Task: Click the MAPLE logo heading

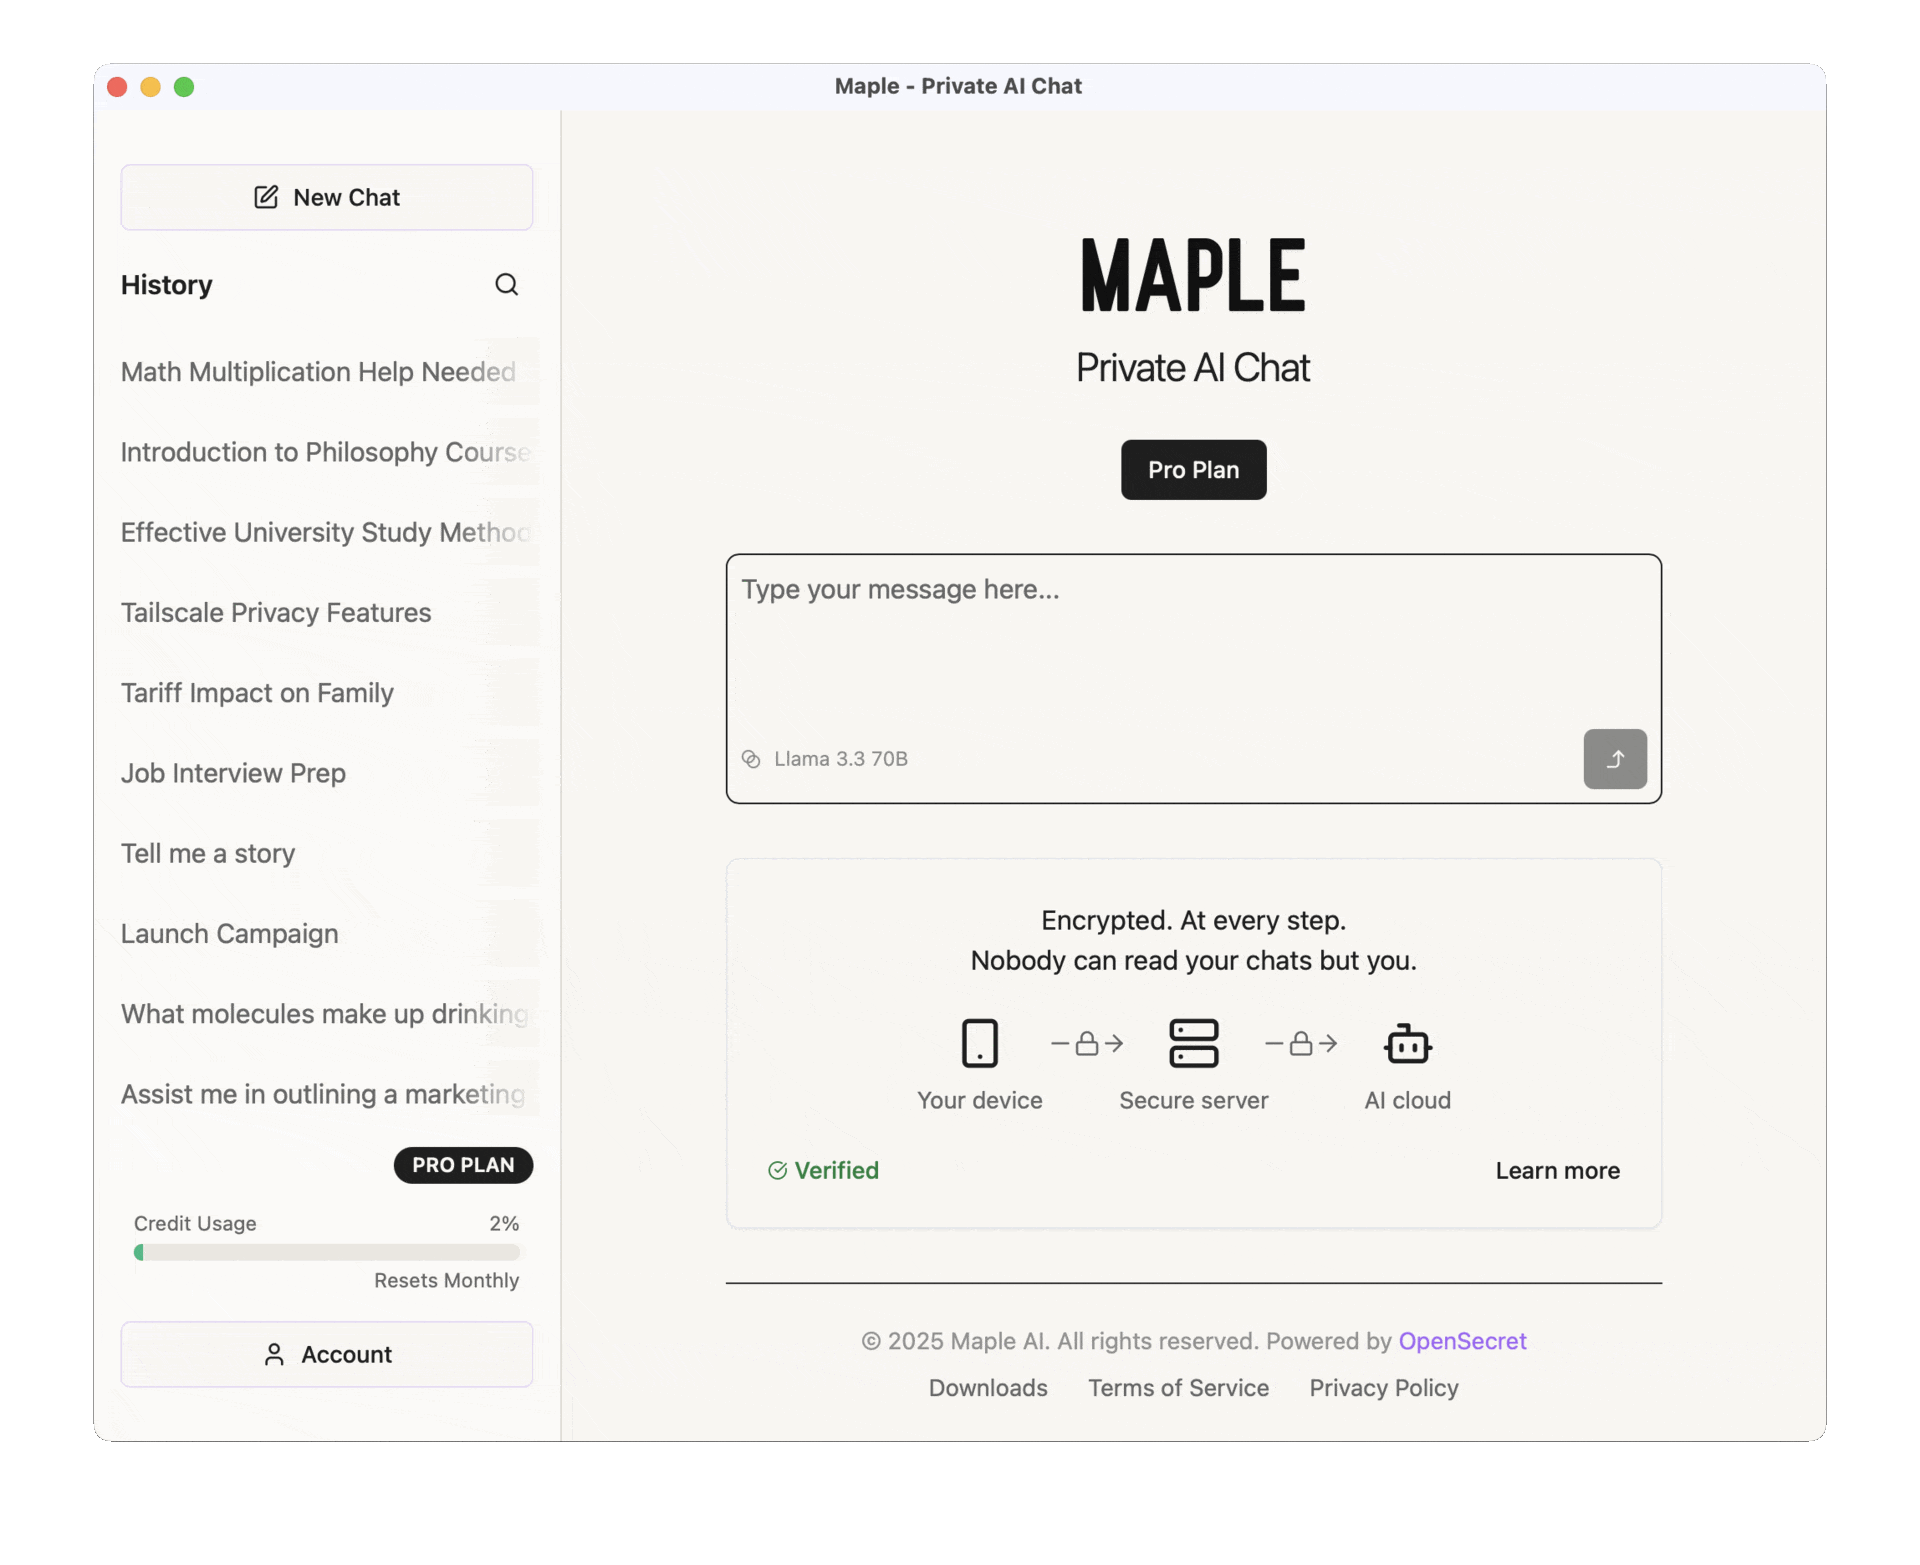Action: 1193,275
